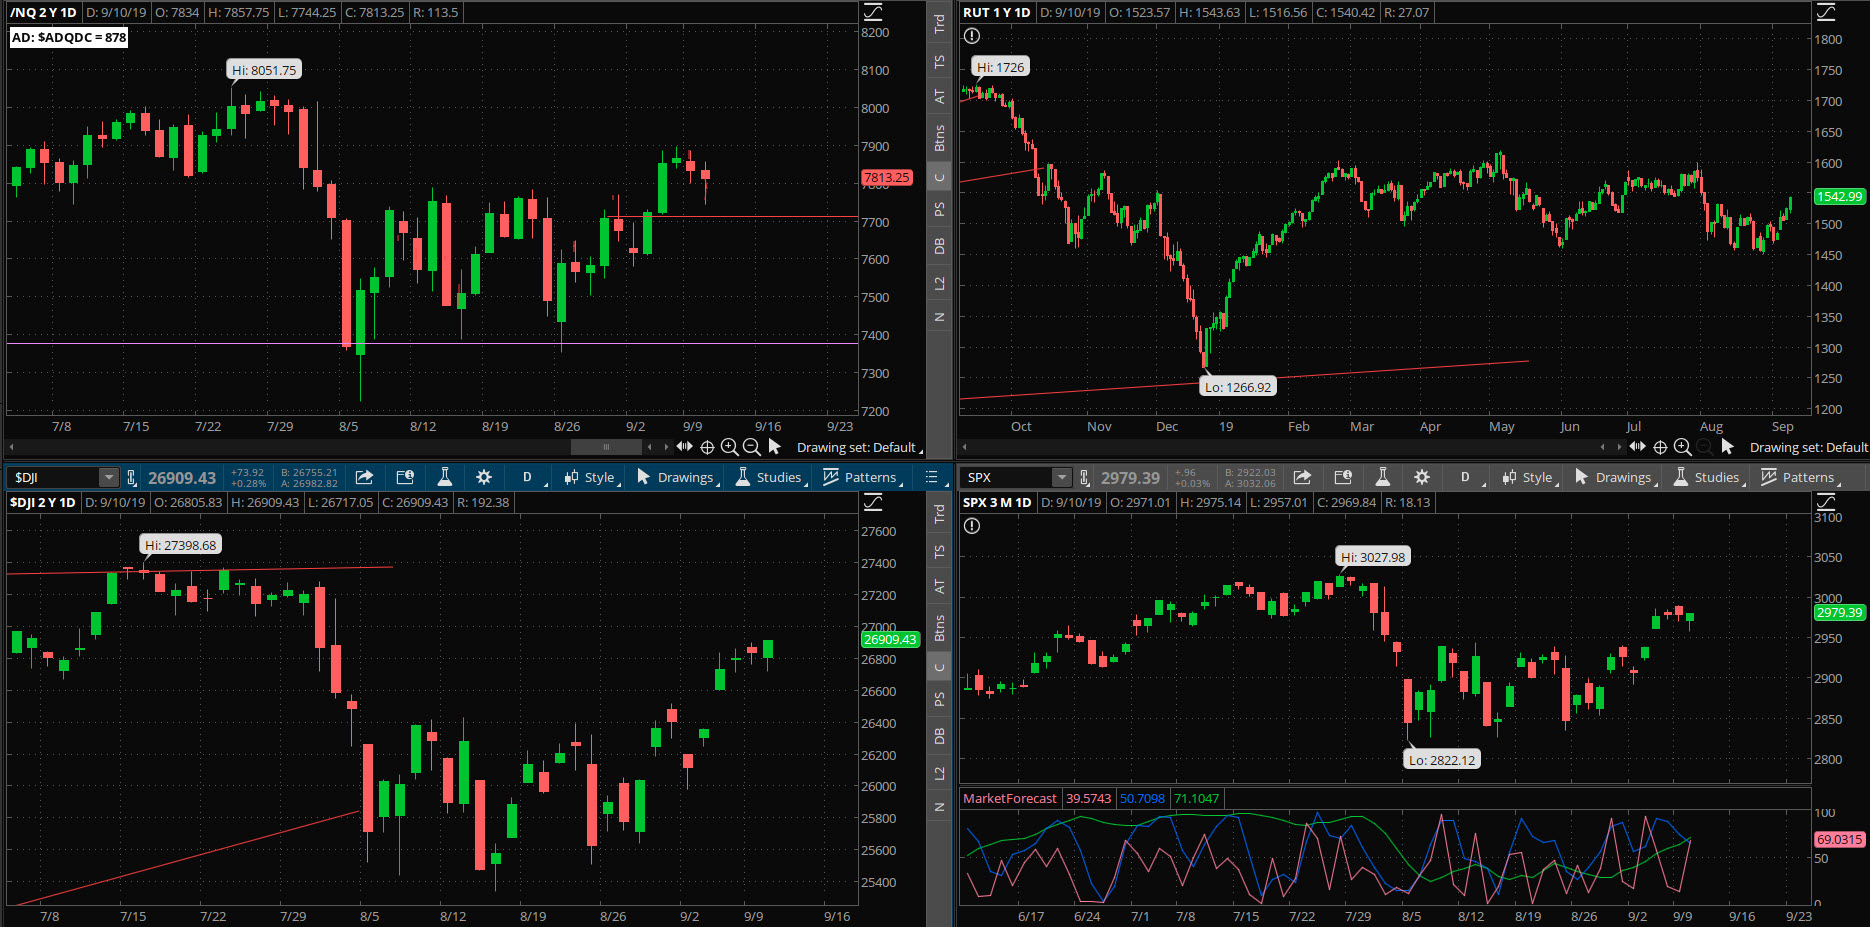Click the pointer drawing tool below /NQ chart
The width and height of the screenshot is (1870, 927).
[x=774, y=447]
